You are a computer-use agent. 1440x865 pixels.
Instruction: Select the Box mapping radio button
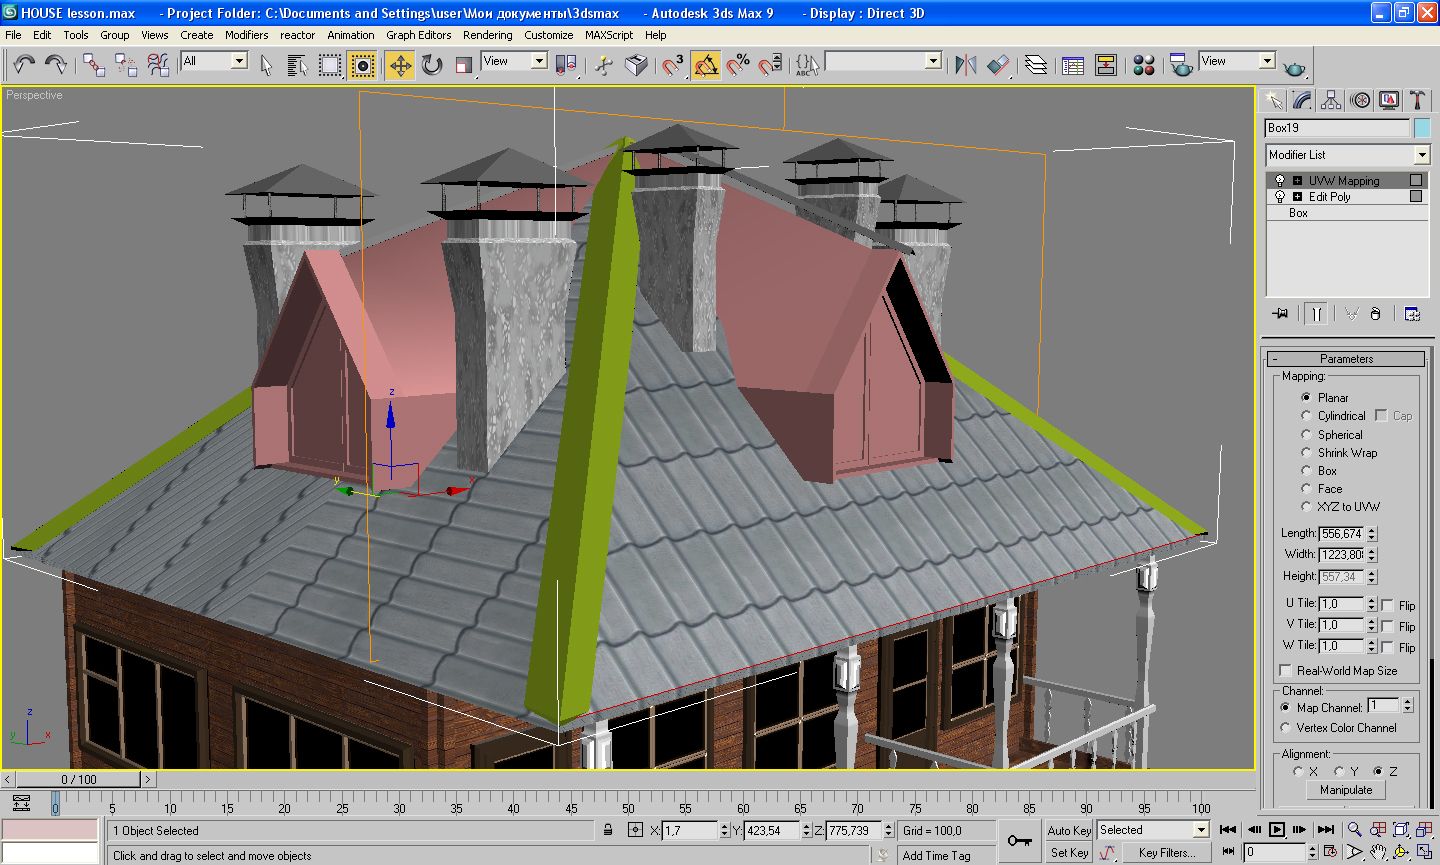(1306, 470)
